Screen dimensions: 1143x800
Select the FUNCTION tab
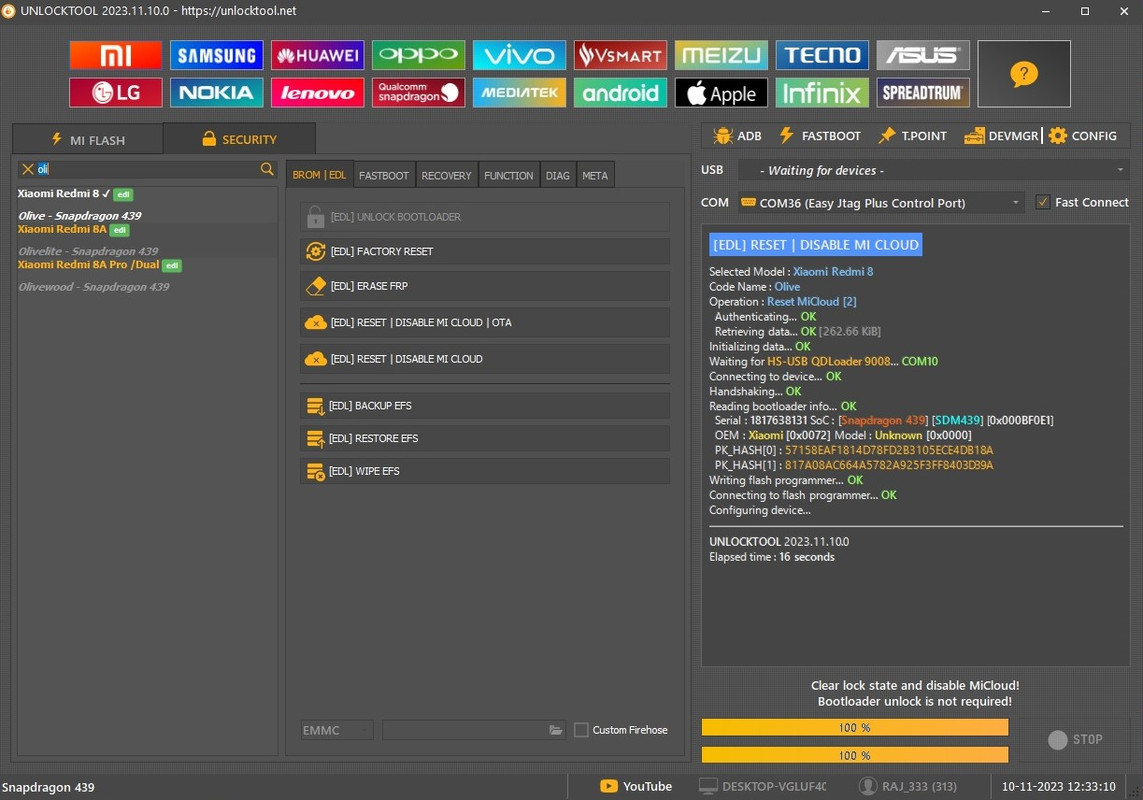(x=509, y=176)
